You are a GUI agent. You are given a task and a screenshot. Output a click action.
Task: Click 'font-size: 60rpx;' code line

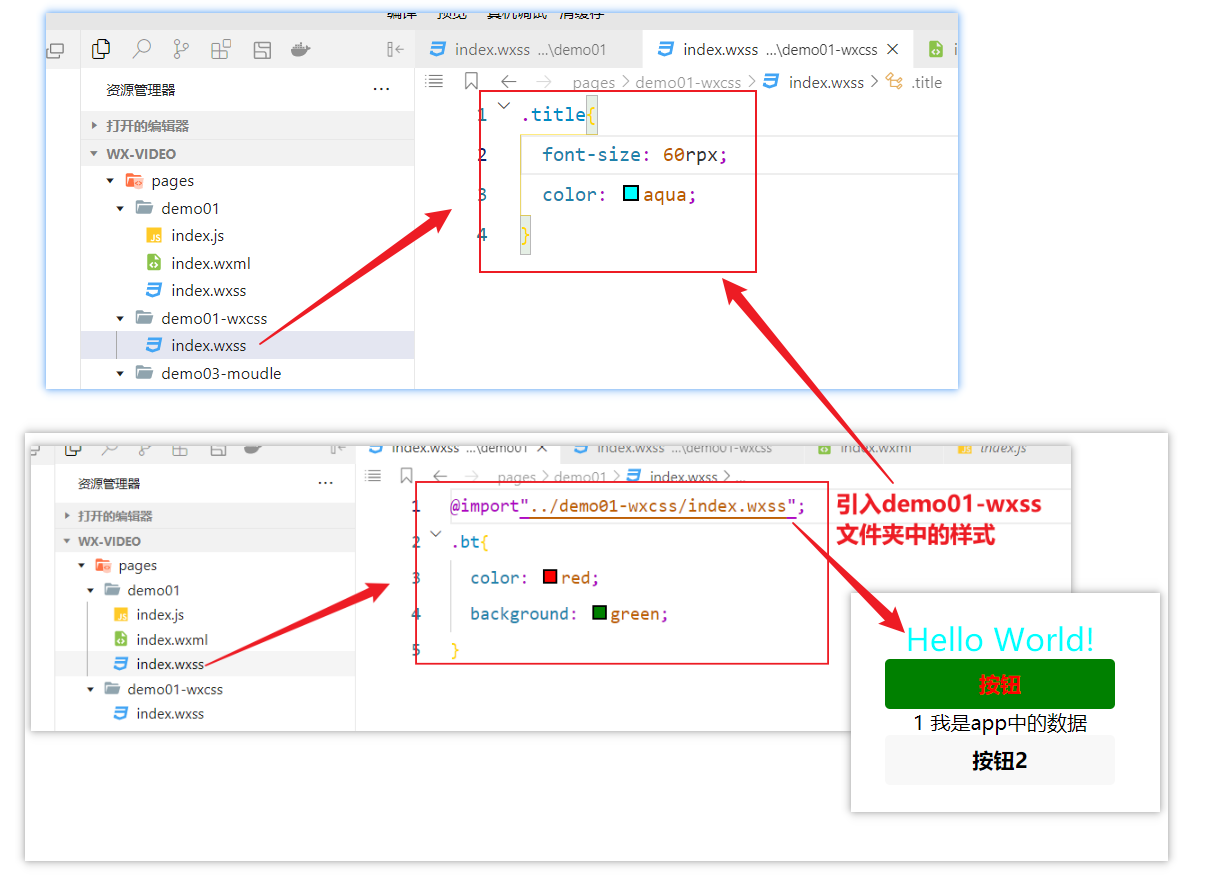(635, 155)
